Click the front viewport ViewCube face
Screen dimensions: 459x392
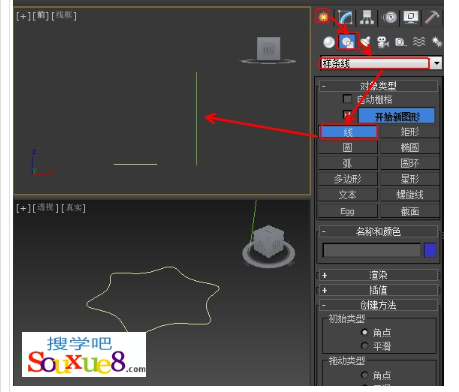tap(268, 48)
